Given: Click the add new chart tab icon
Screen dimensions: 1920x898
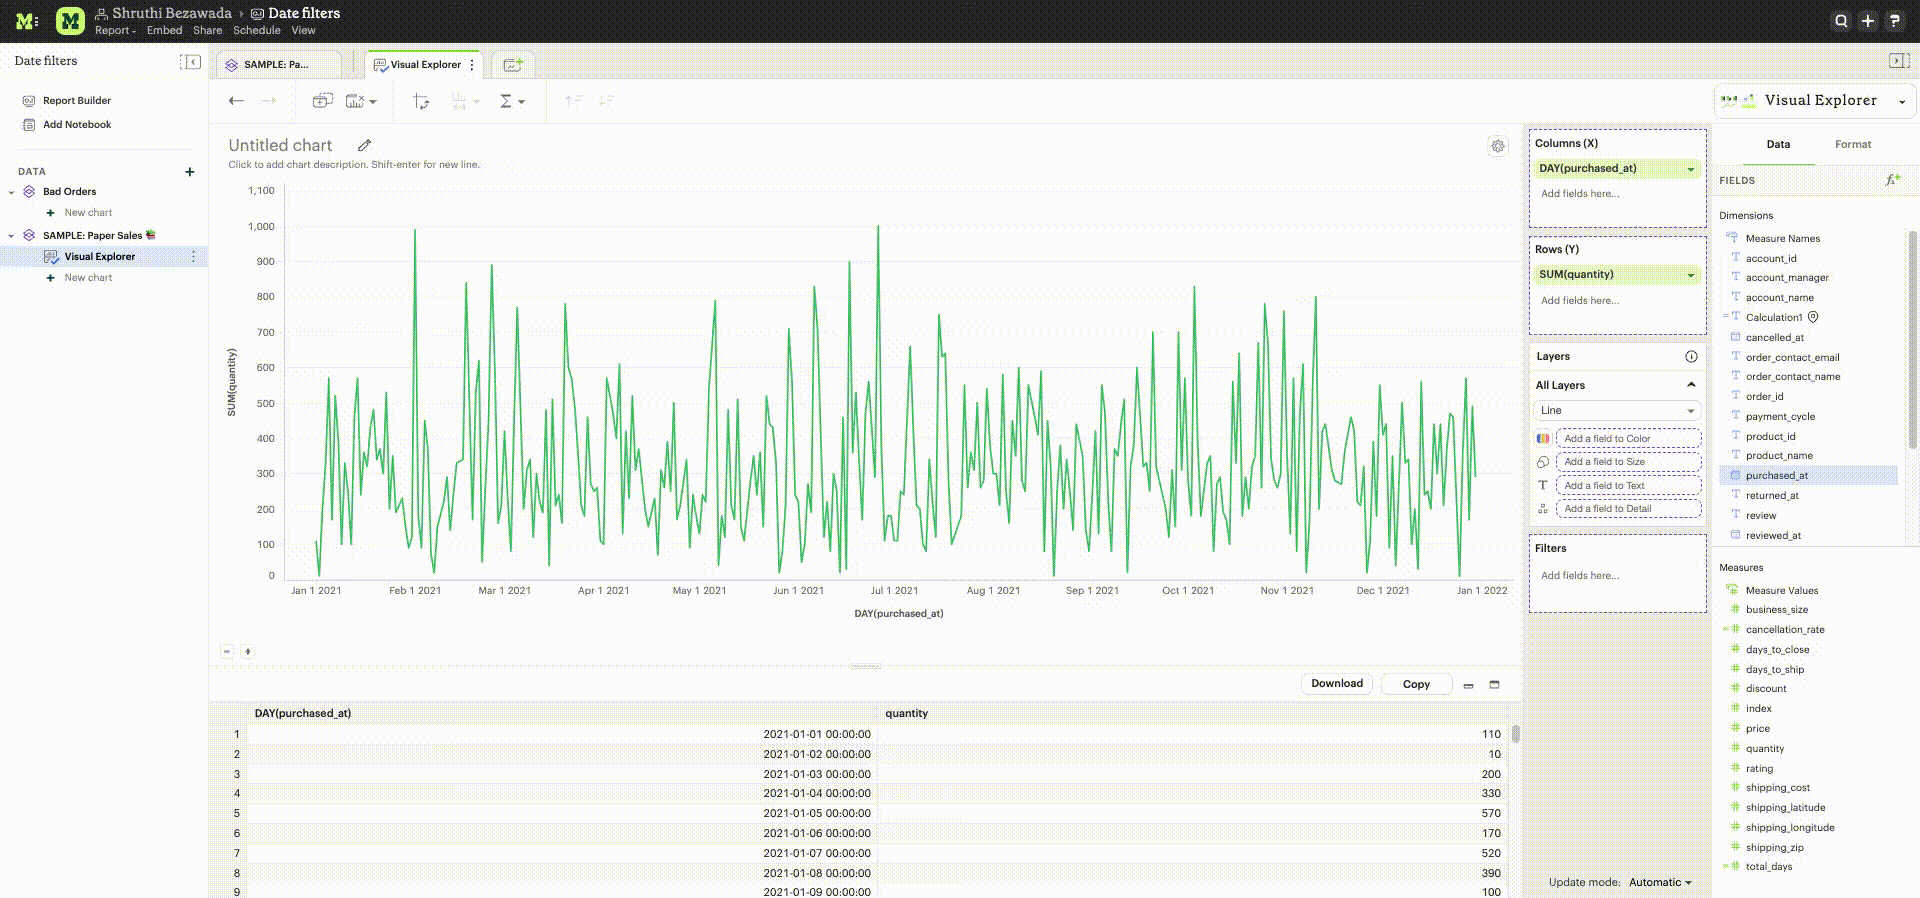Looking at the screenshot, I should (x=513, y=65).
